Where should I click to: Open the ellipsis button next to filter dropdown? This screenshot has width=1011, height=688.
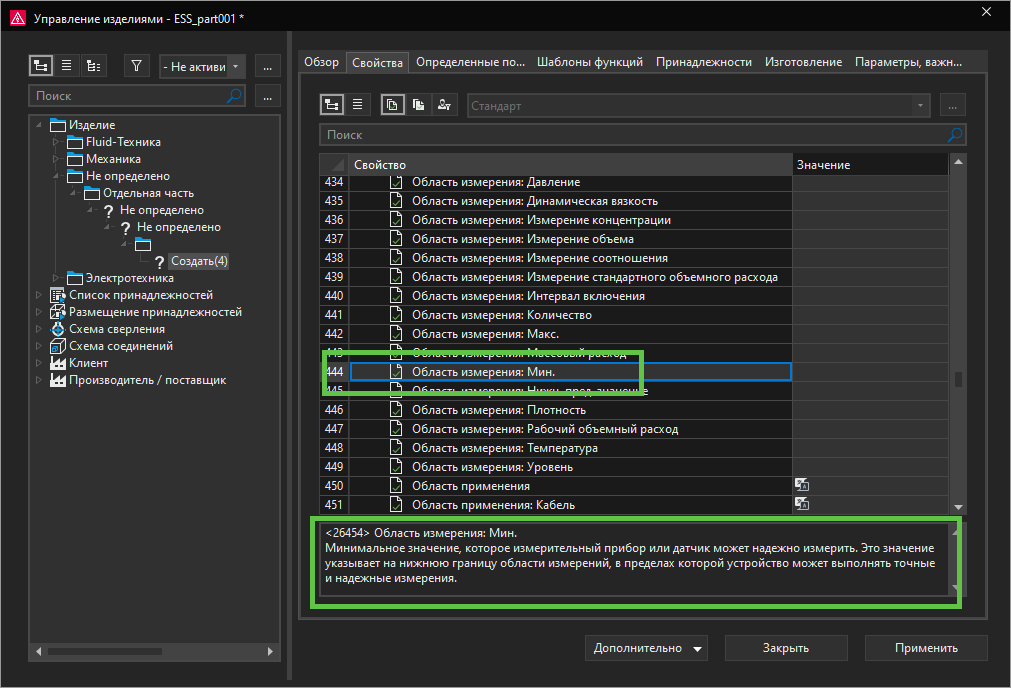[x=268, y=67]
